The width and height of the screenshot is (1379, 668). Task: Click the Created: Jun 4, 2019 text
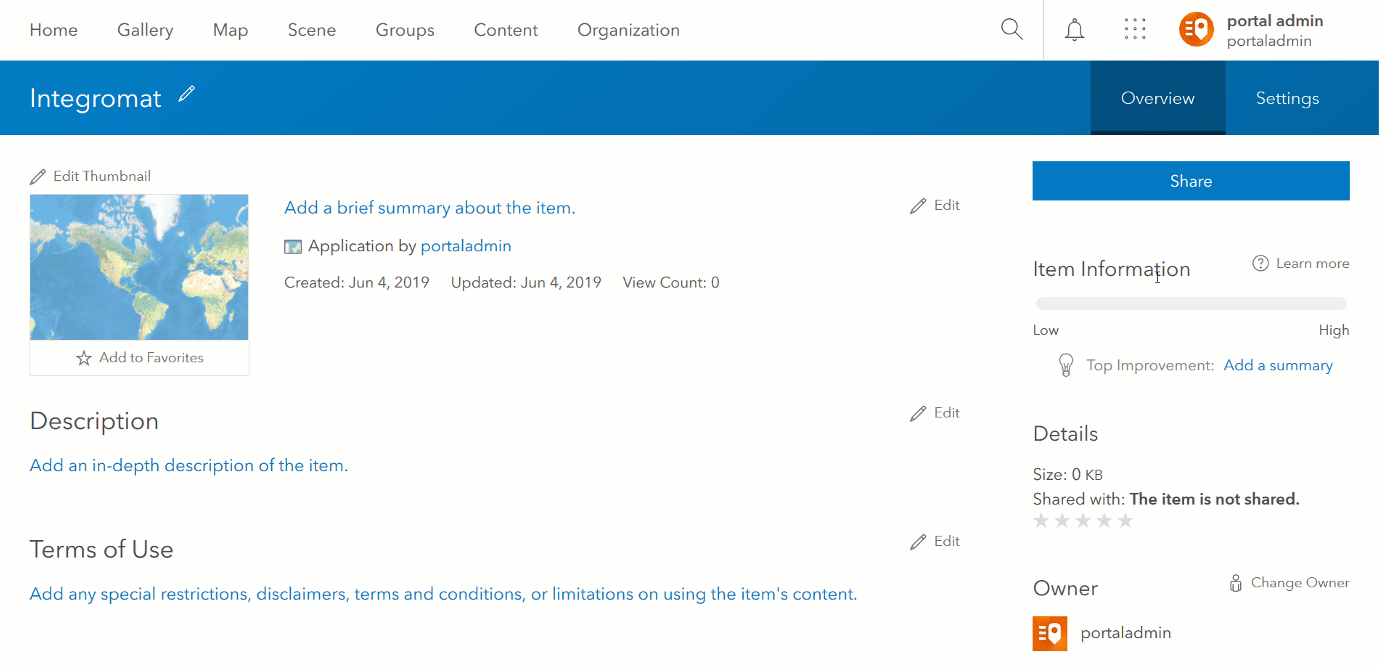click(x=357, y=283)
